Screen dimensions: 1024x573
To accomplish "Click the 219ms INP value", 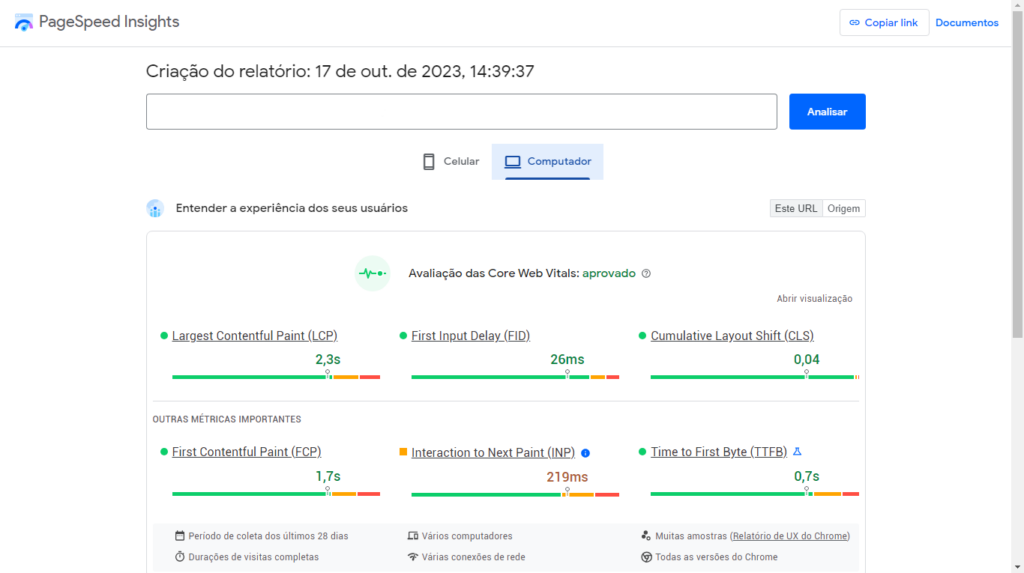I will (x=567, y=477).
